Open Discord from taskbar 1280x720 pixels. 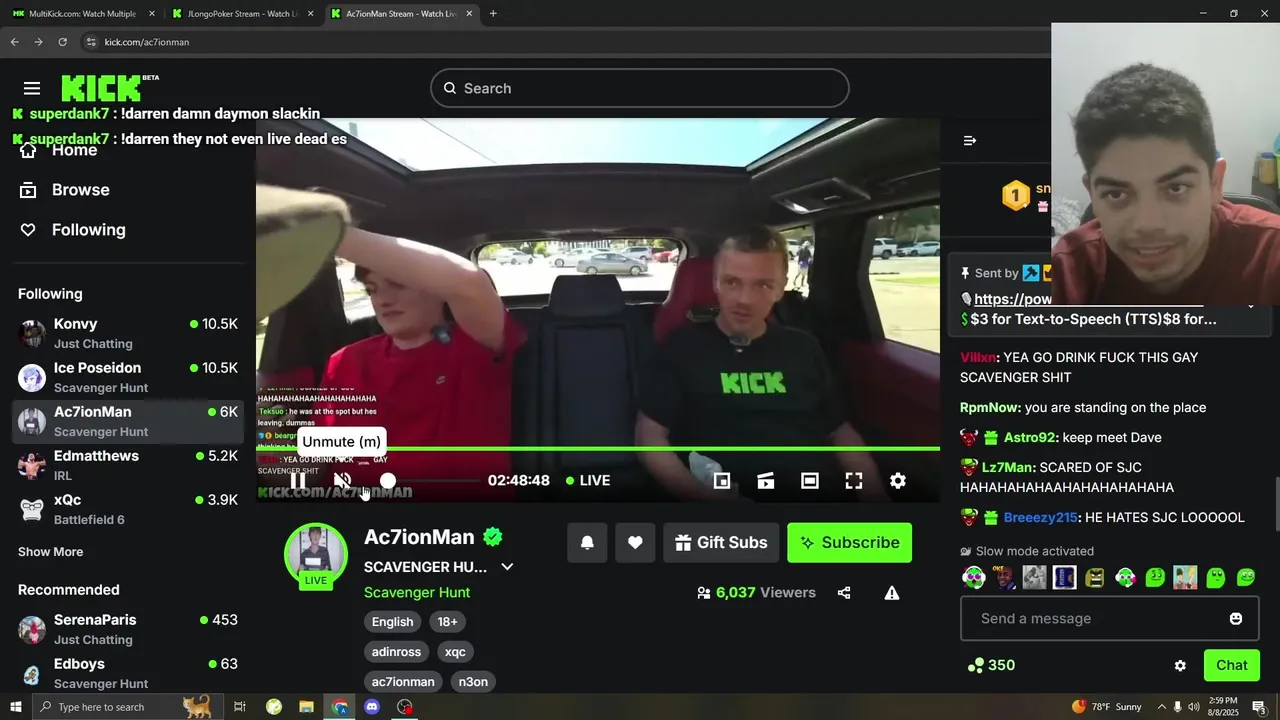click(x=372, y=707)
